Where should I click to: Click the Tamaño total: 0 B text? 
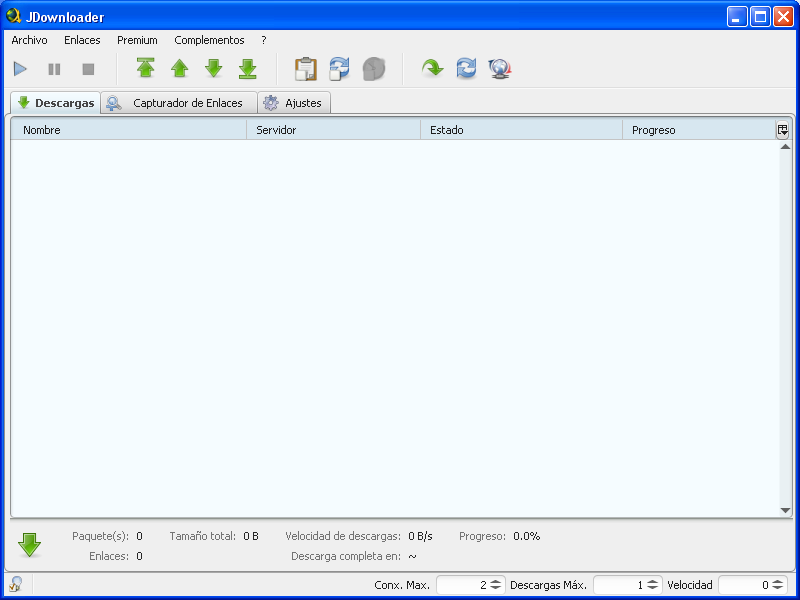tap(214, 536)
